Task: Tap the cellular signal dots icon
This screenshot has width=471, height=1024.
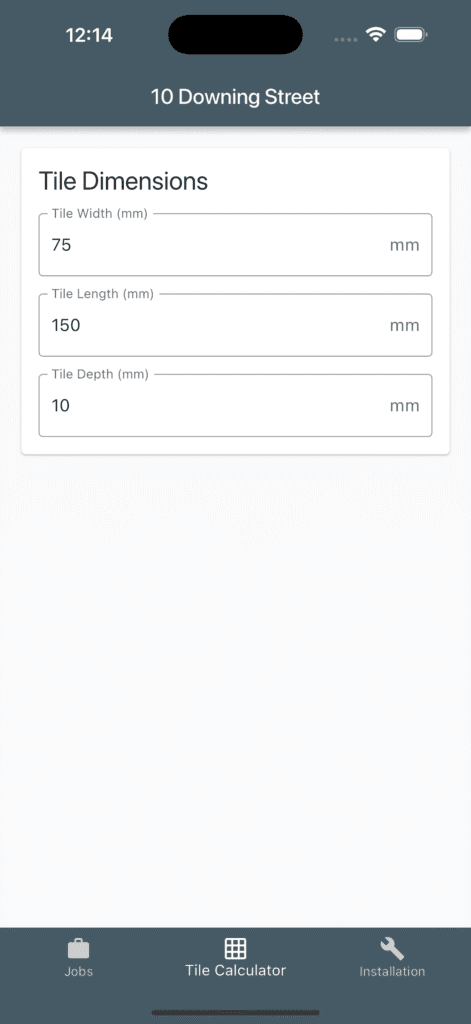Action: (346, 39)
